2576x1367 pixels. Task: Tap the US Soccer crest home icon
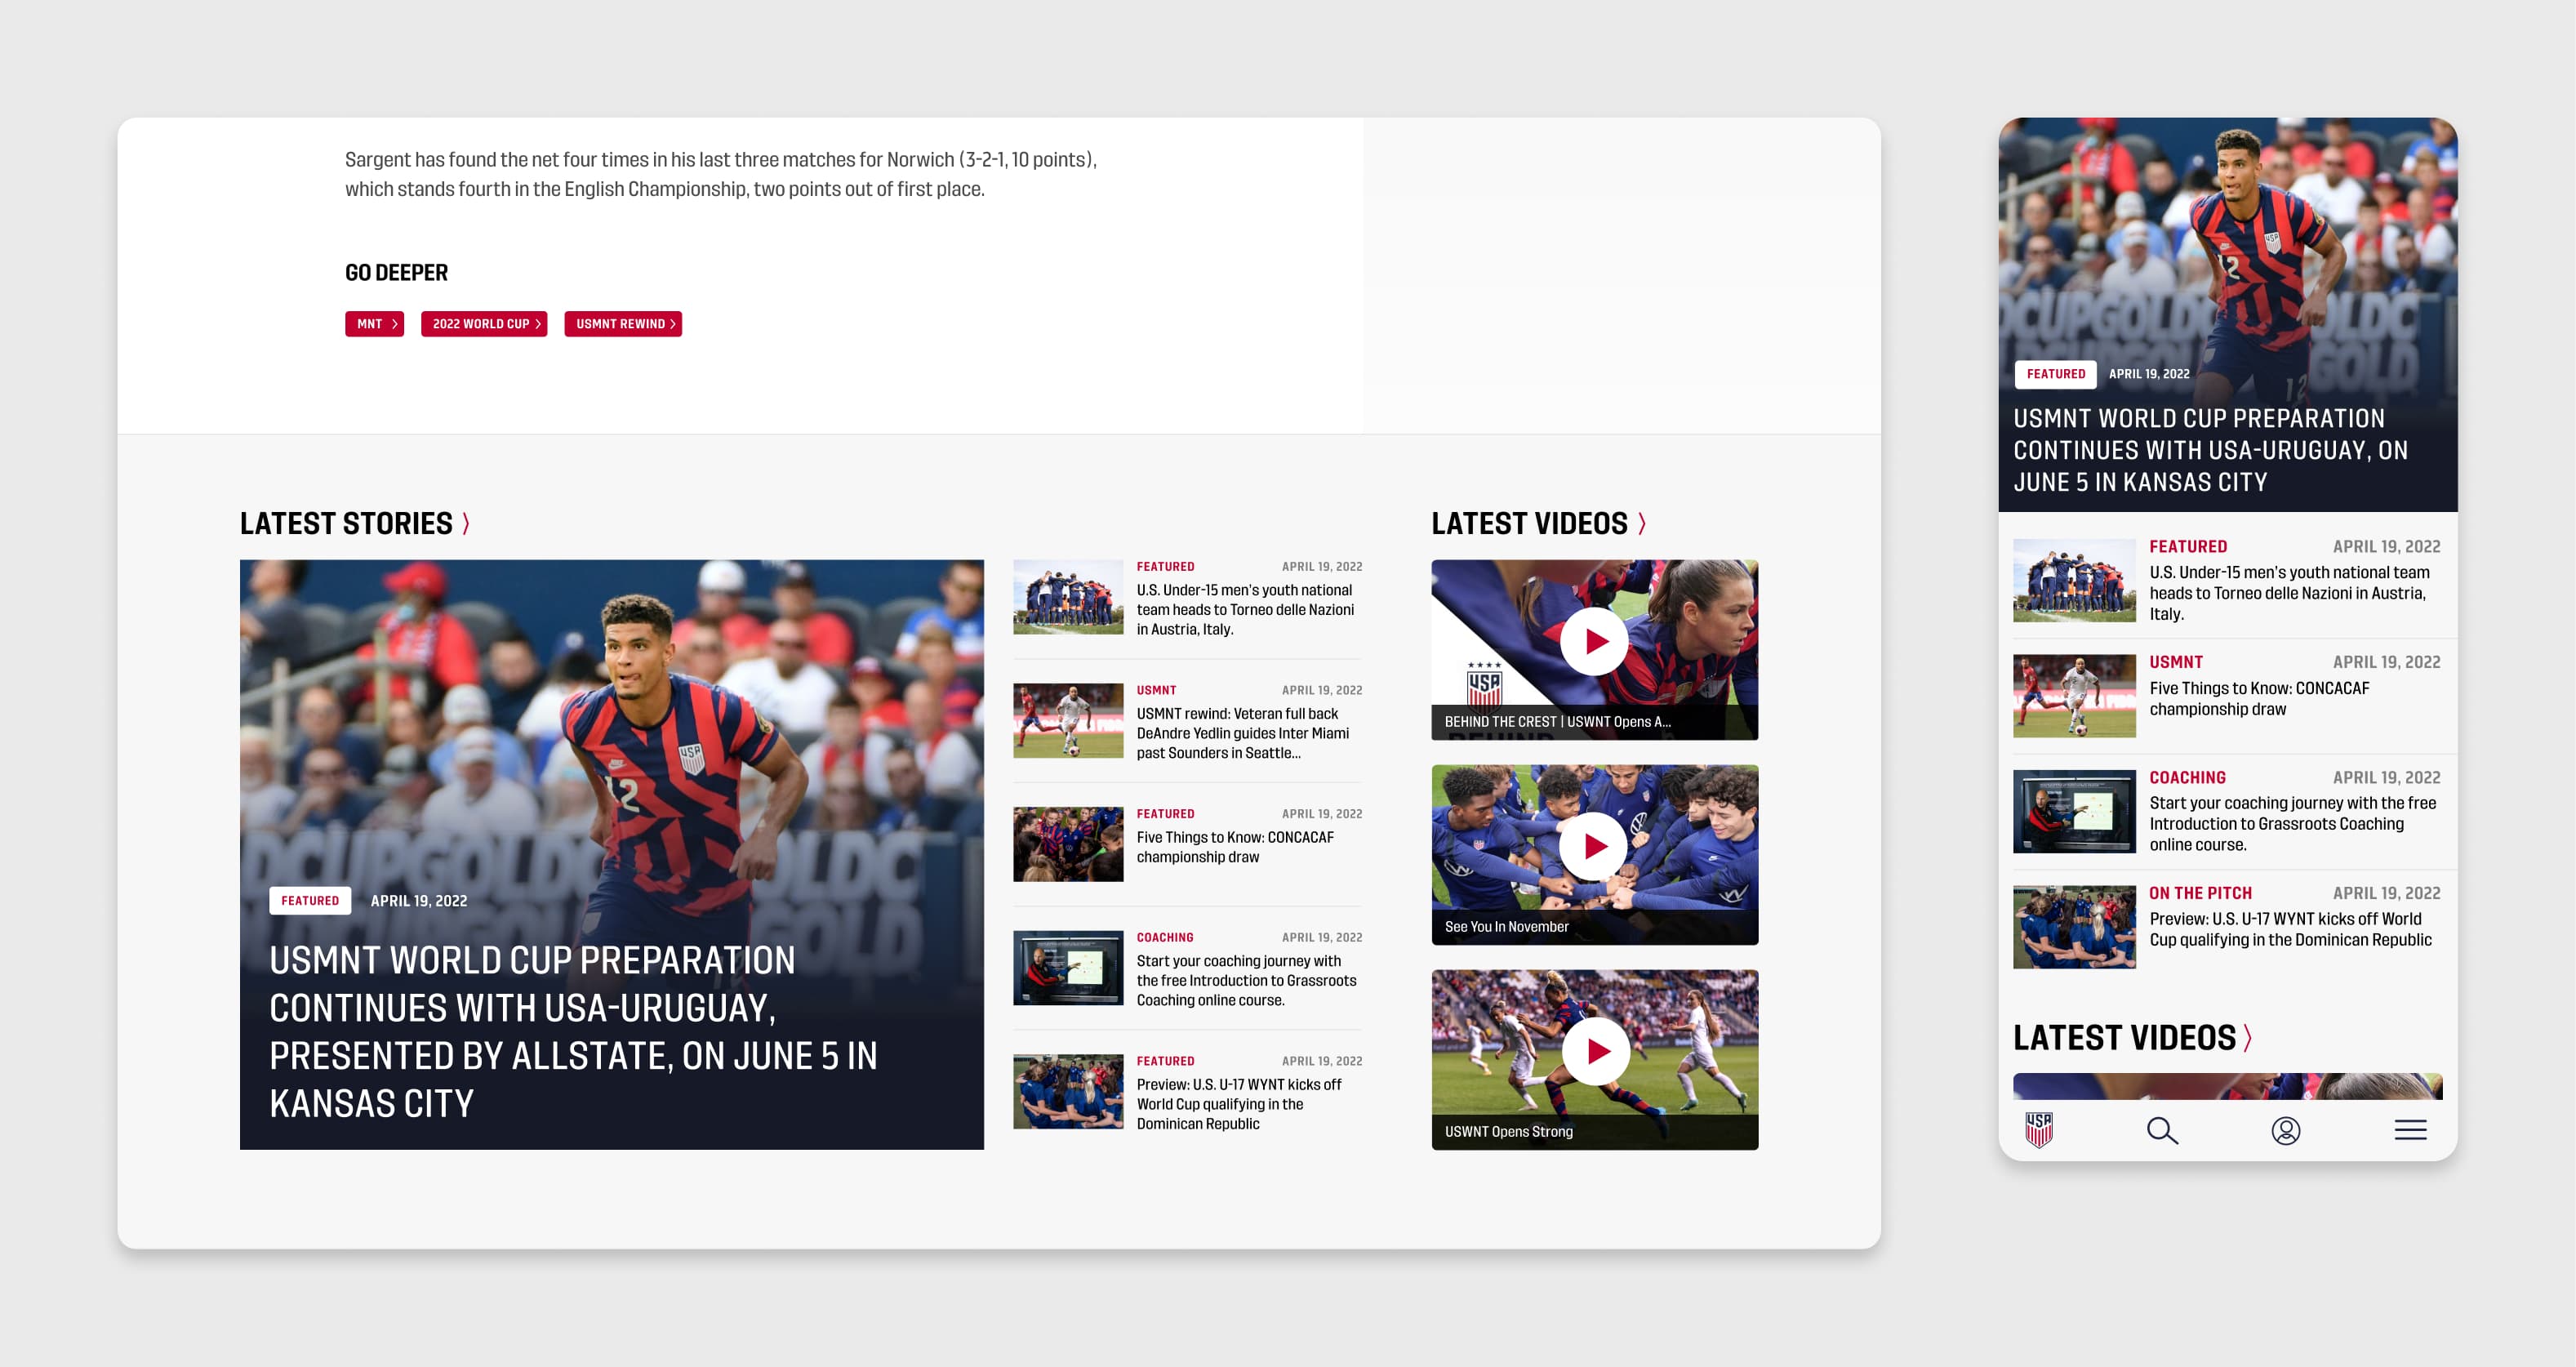[2038, 1130]
